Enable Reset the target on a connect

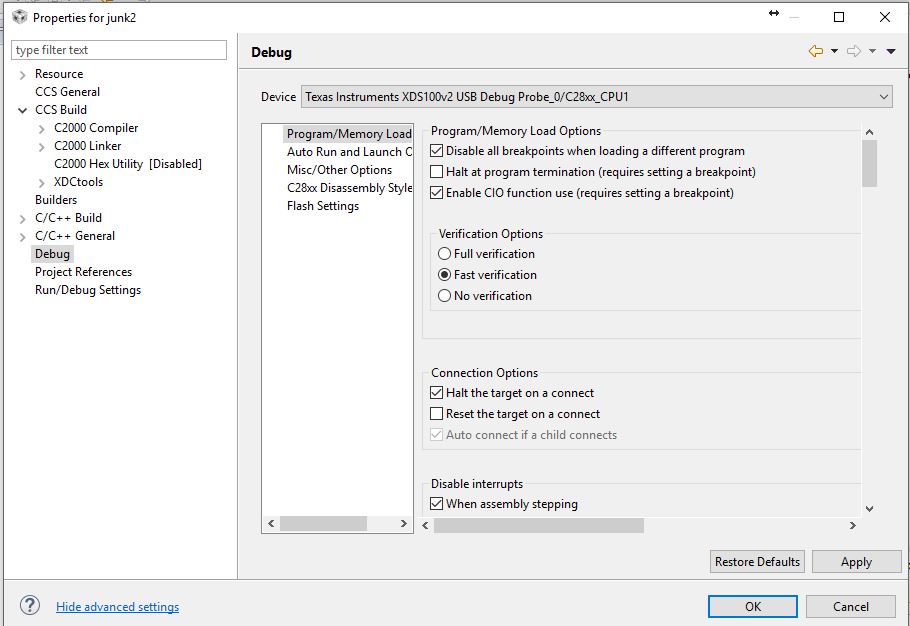tap(436, 414)
